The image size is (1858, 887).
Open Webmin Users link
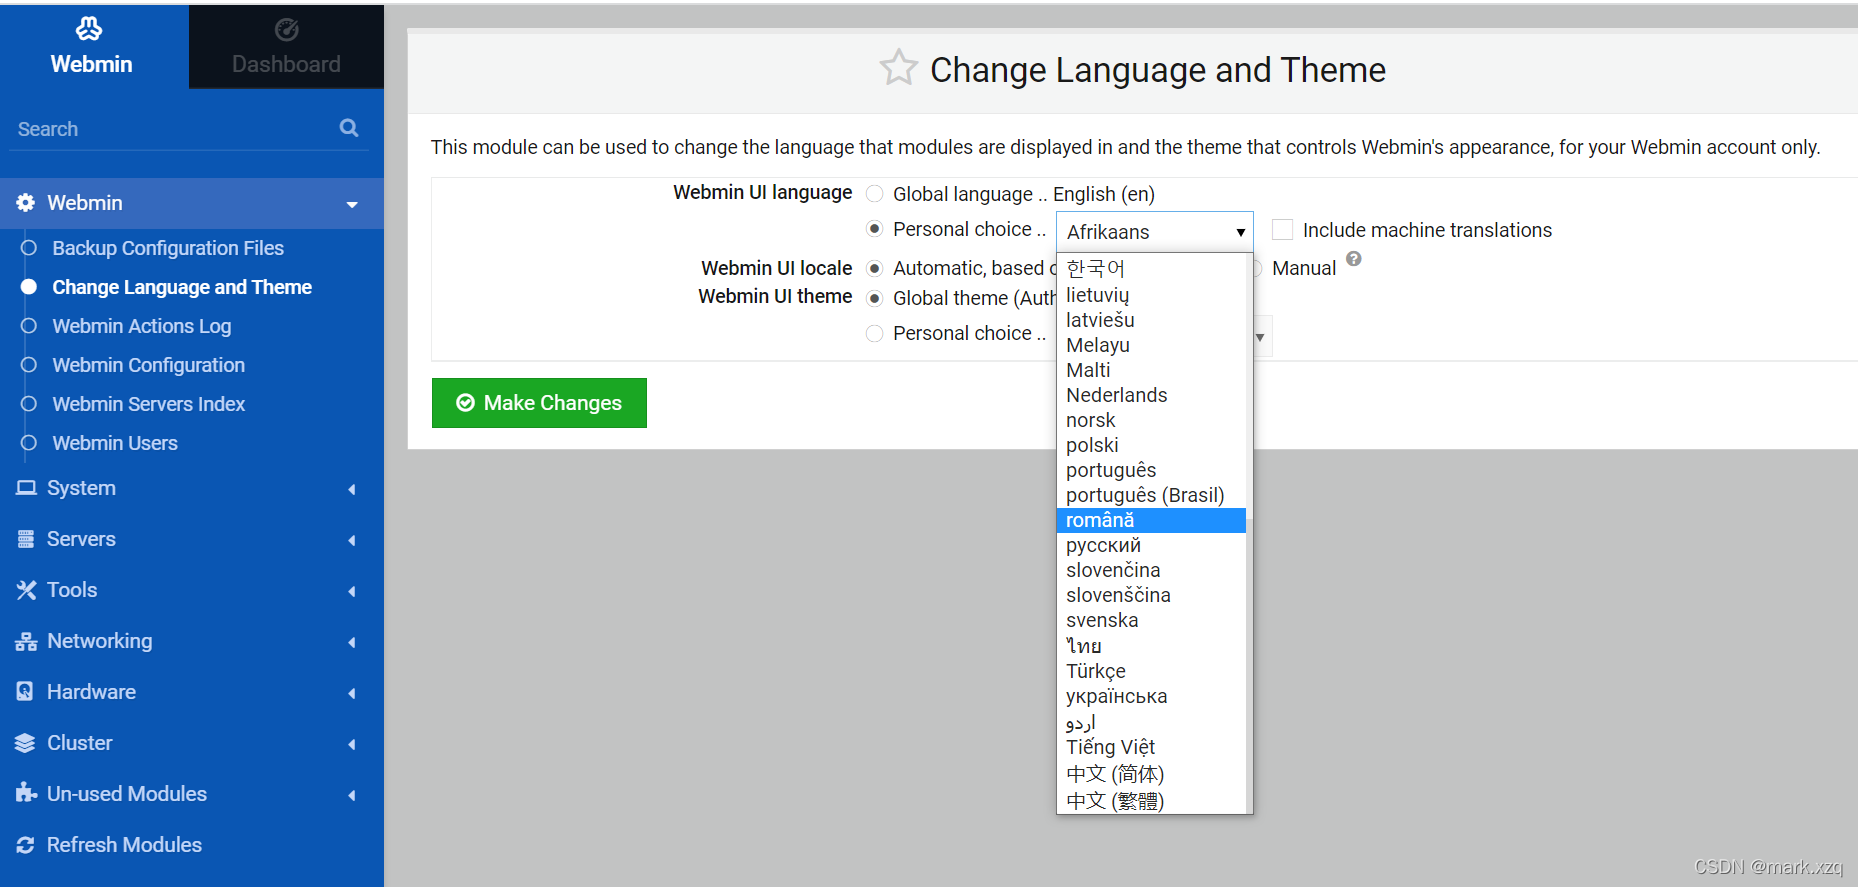pos(115,443)
